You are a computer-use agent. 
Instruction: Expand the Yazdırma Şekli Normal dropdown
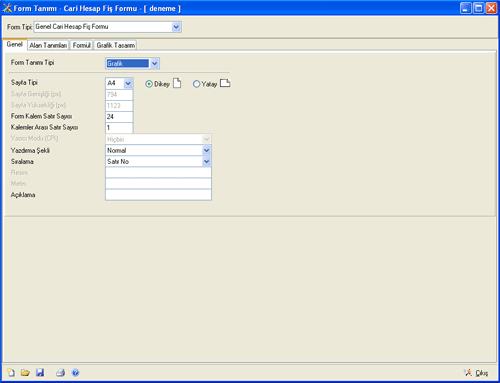click(x=207, y=150)
